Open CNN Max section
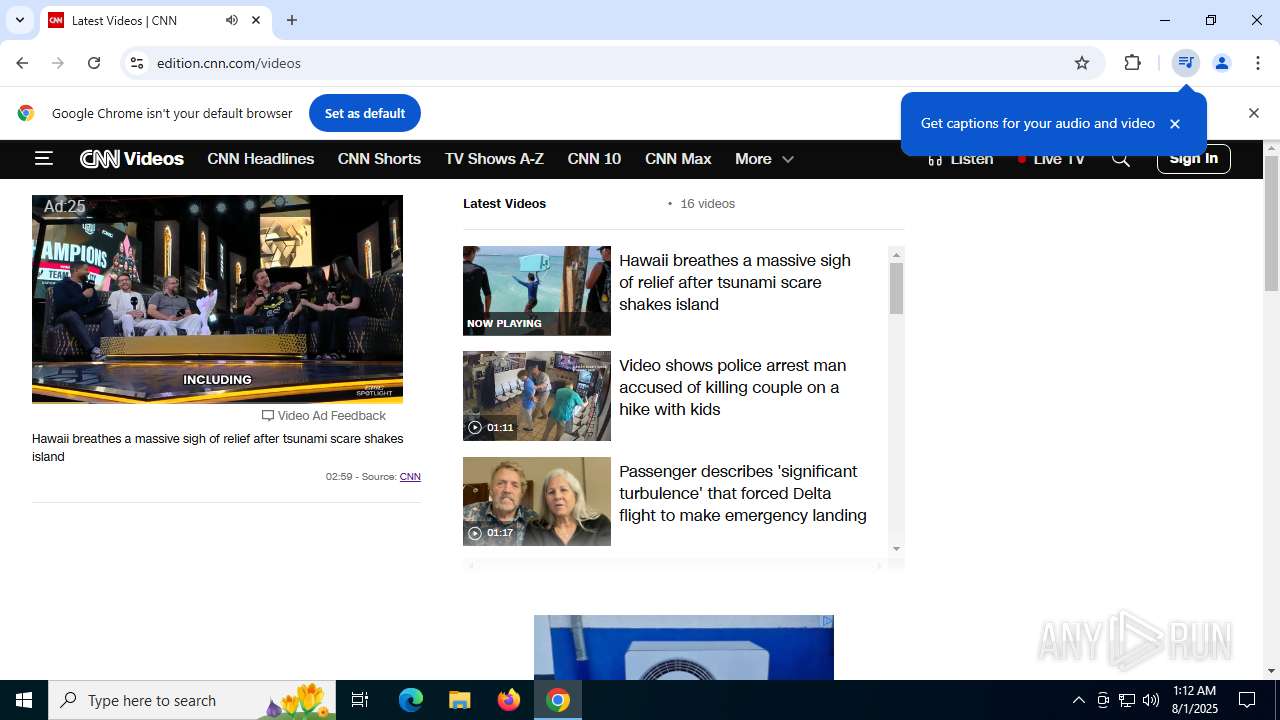 (678, 159)
